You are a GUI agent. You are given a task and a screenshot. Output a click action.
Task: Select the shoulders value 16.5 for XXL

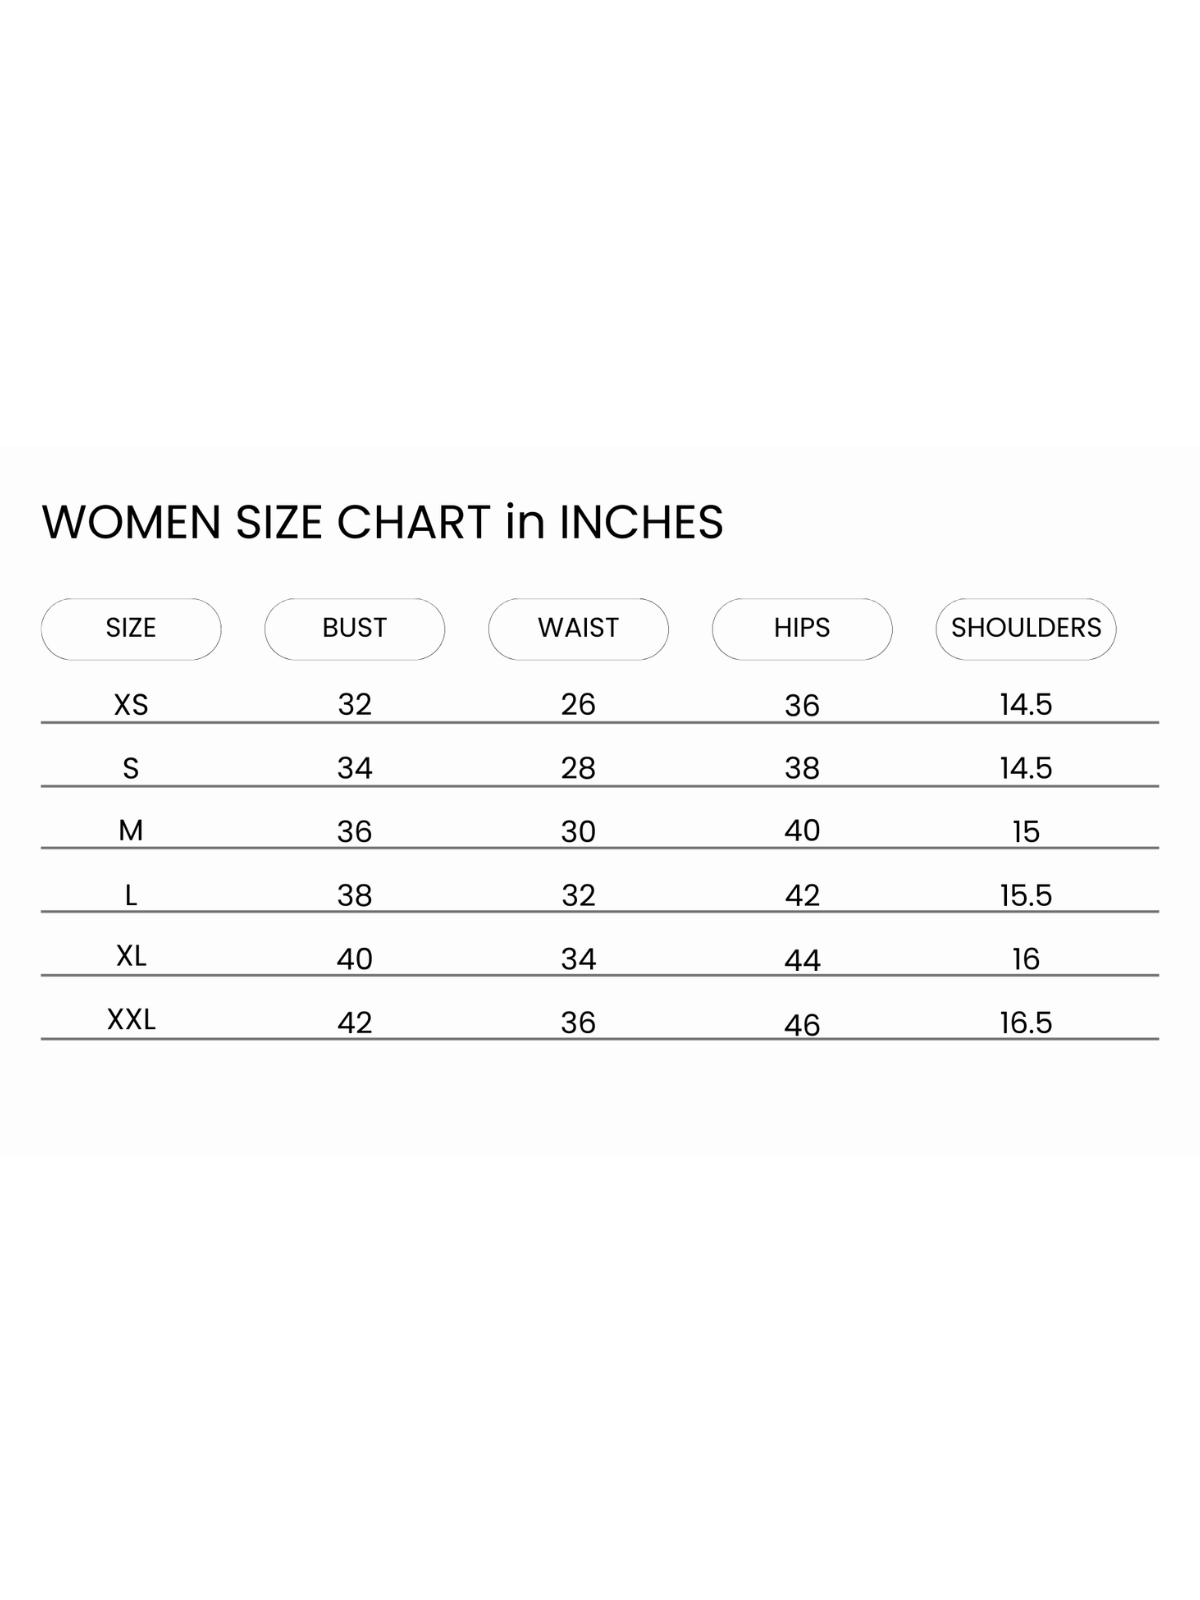pyautogui.click(x=1026, y=1023)
